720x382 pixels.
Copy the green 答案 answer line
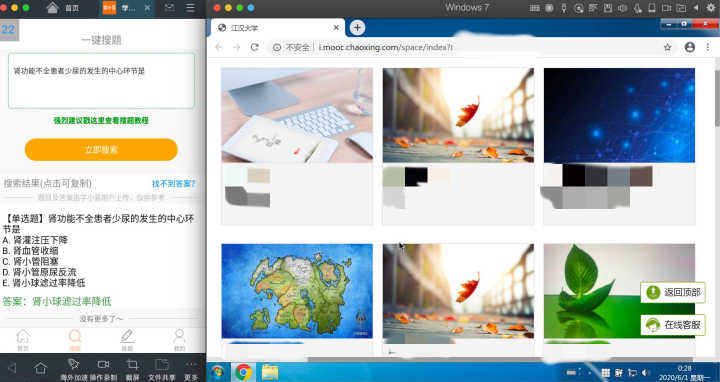(x=57, y=302)
